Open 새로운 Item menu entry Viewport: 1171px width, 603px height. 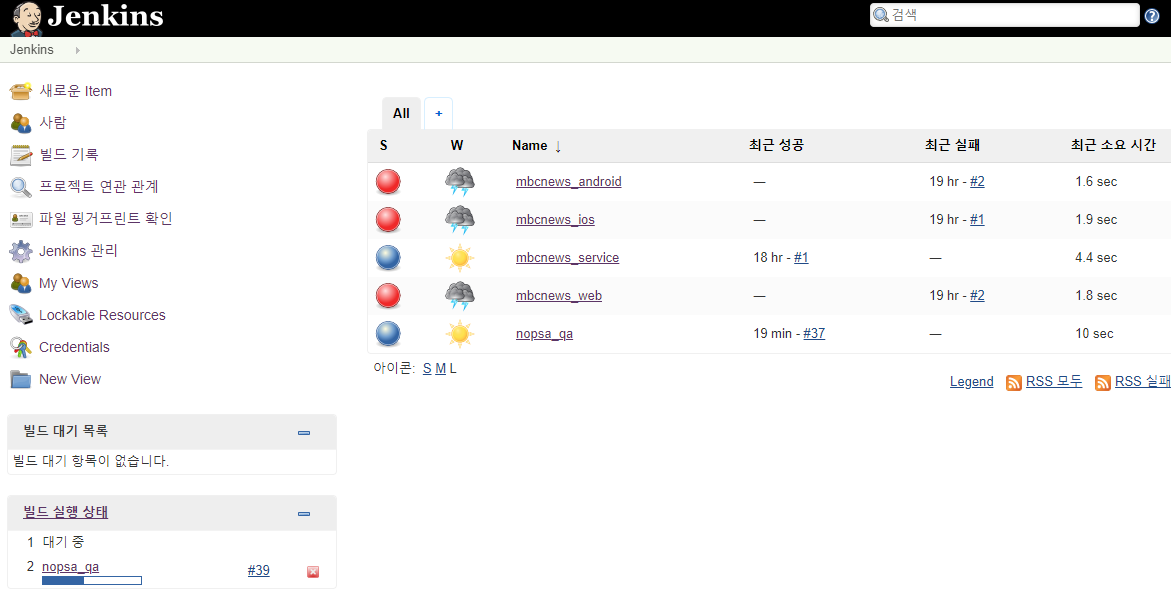pos(75,91)
